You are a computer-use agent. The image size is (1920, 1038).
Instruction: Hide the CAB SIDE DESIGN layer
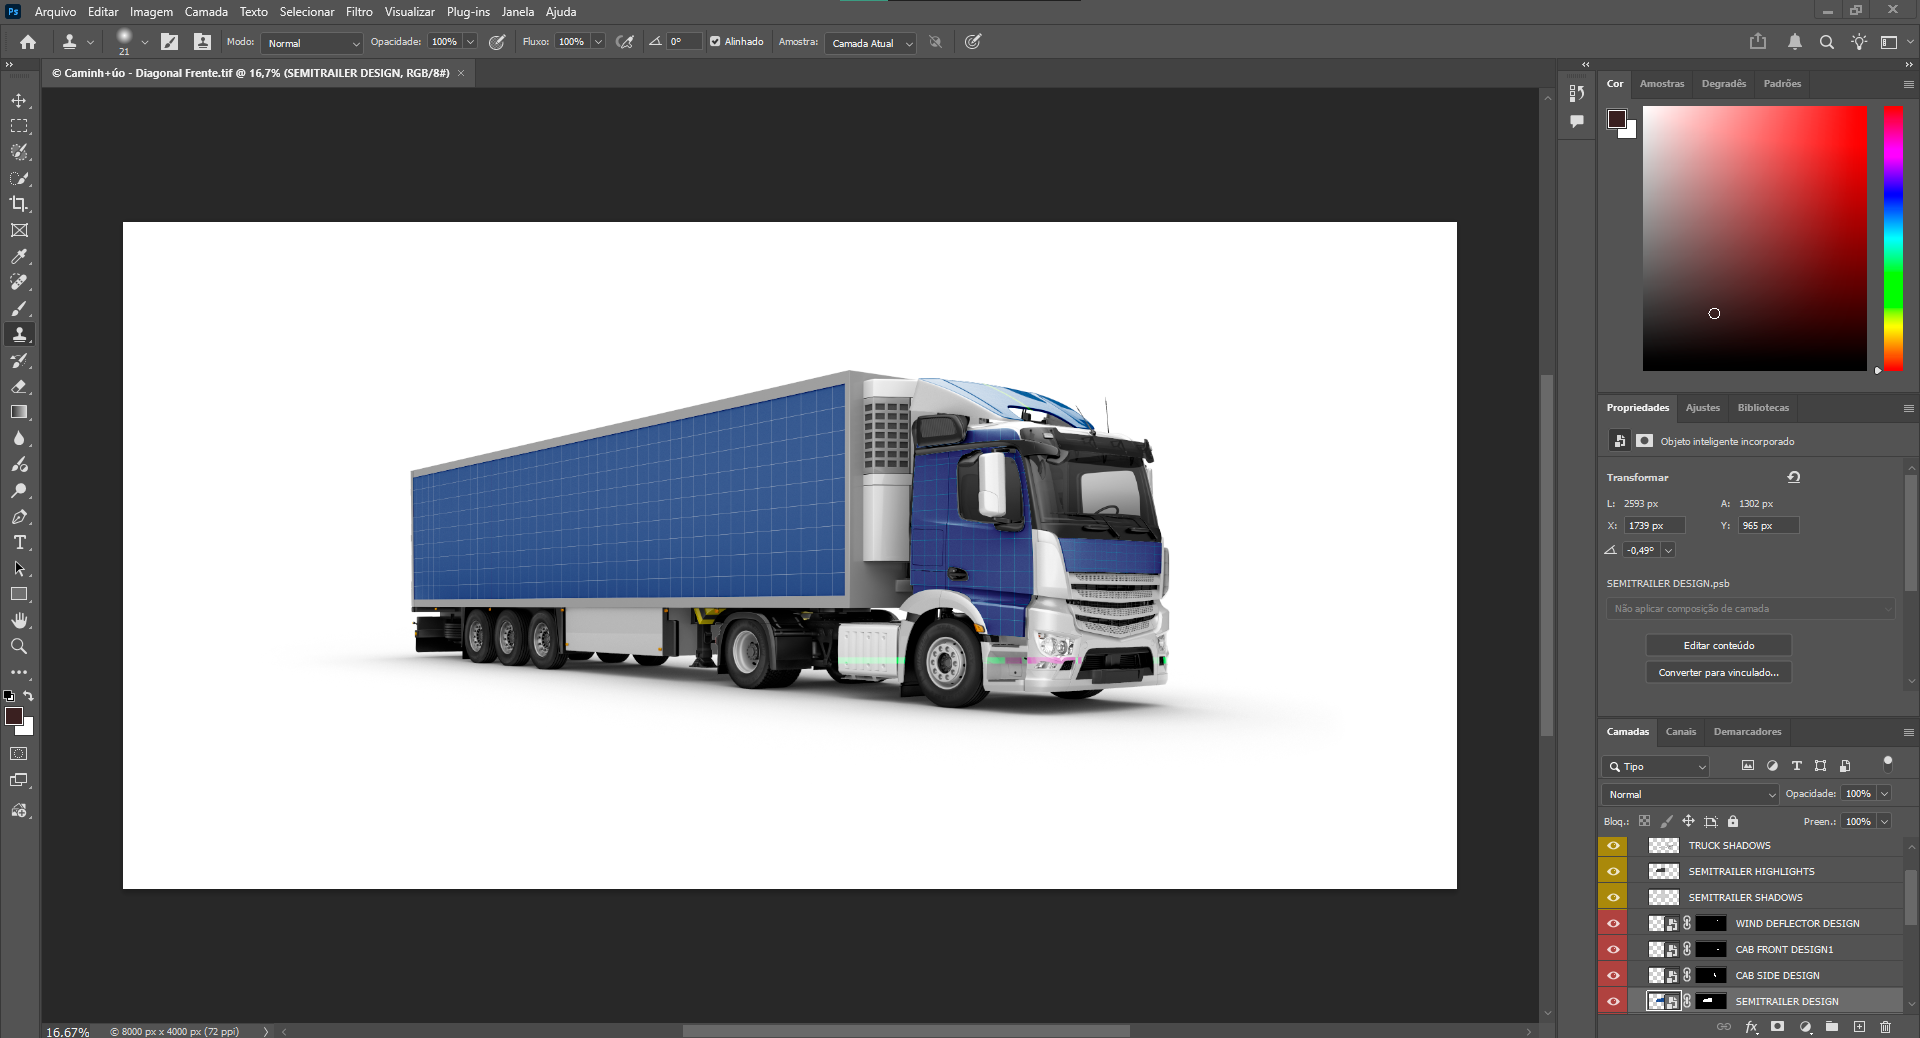pyautogui.click(x=1613, y=976)
